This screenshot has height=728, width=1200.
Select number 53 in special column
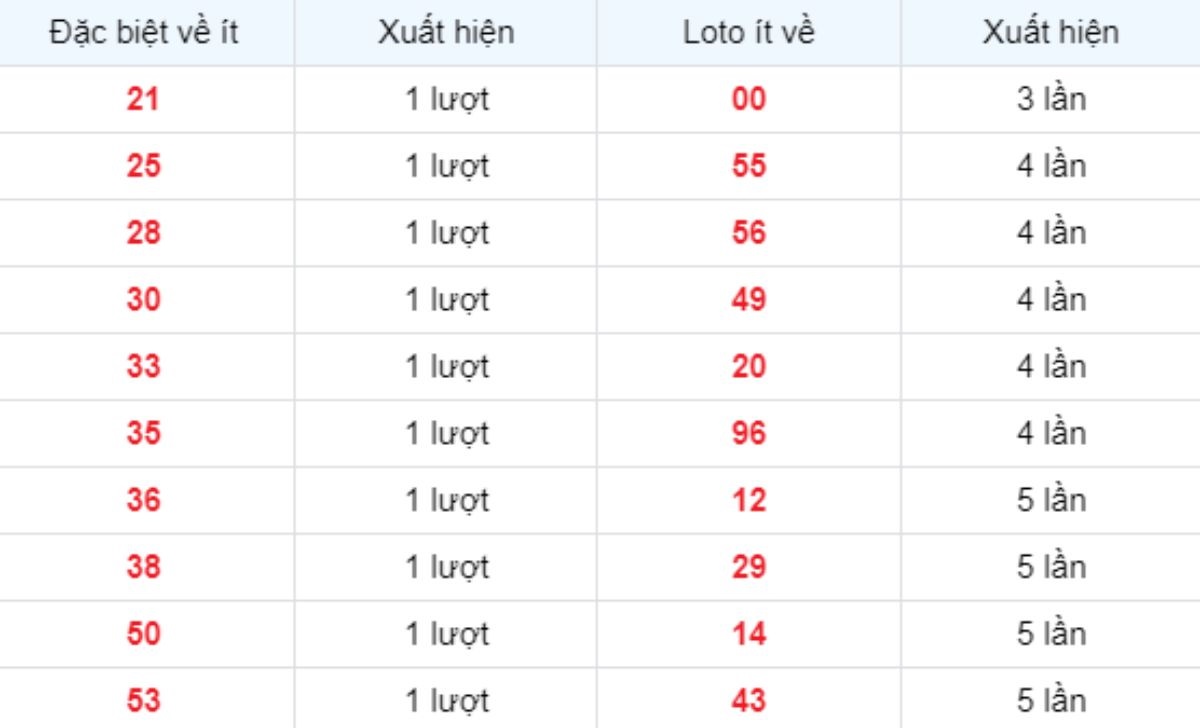click(x=143, y=701)
